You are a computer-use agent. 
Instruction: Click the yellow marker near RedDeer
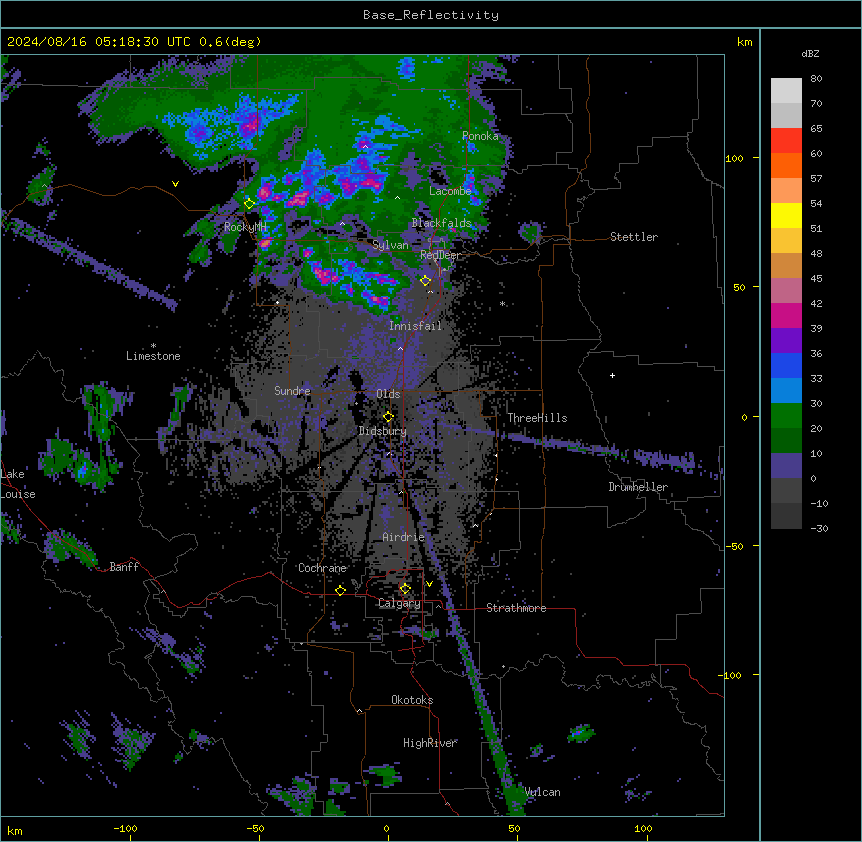click(425, 281)
